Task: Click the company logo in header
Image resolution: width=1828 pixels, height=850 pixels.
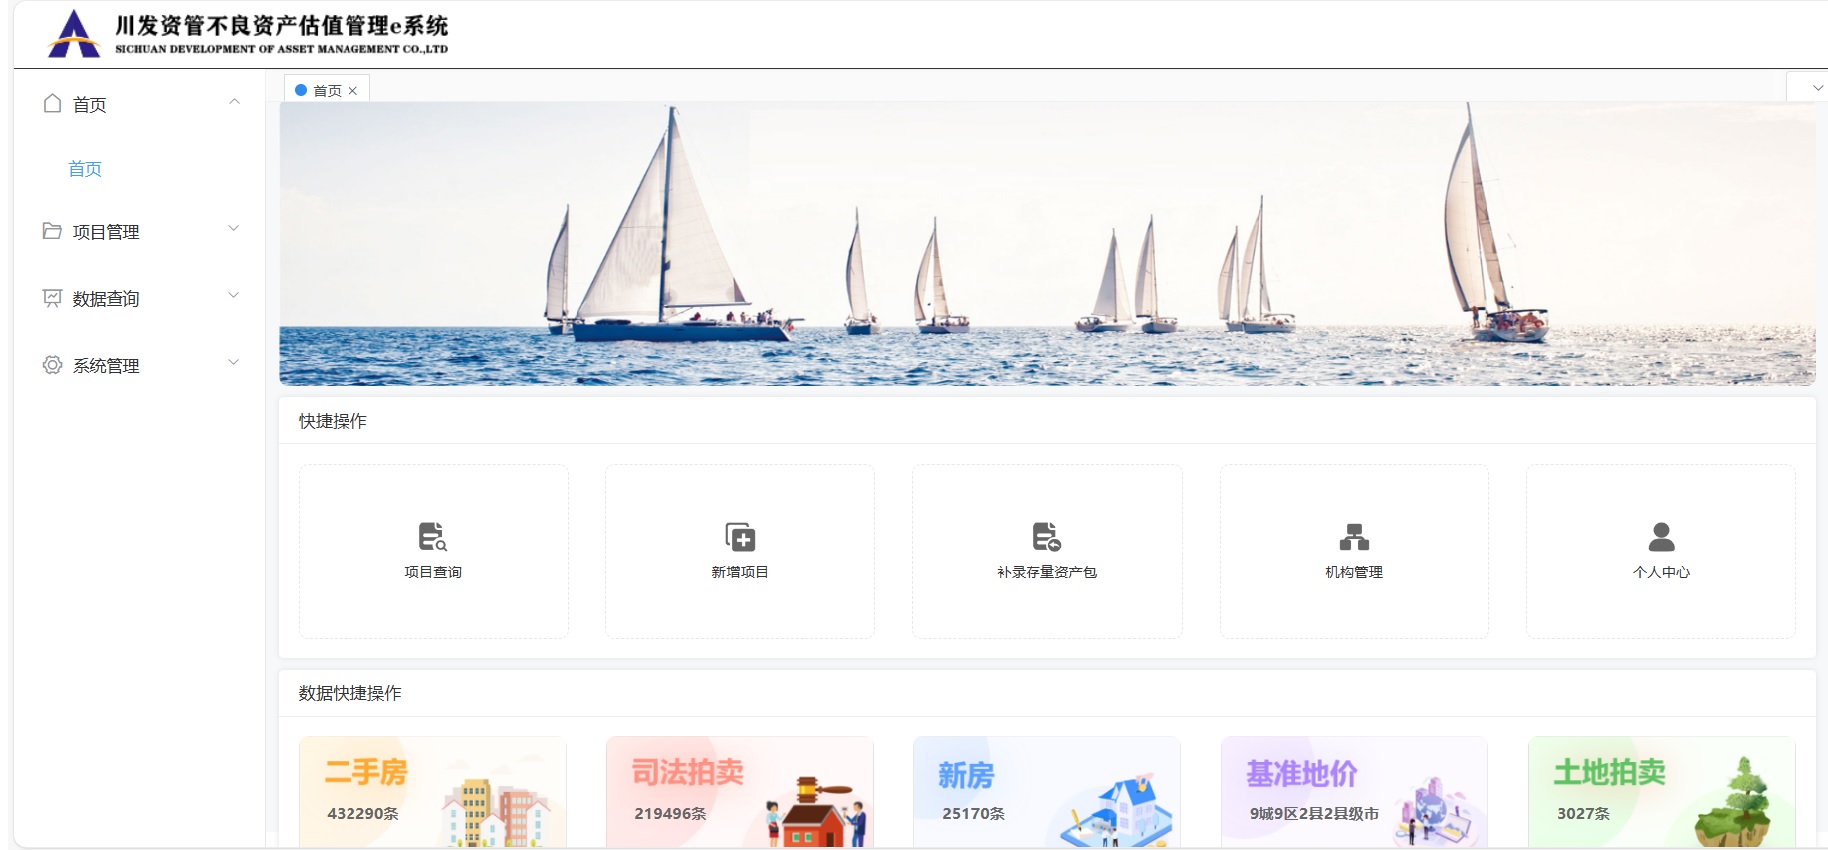Action: click(x=74, y=34)
